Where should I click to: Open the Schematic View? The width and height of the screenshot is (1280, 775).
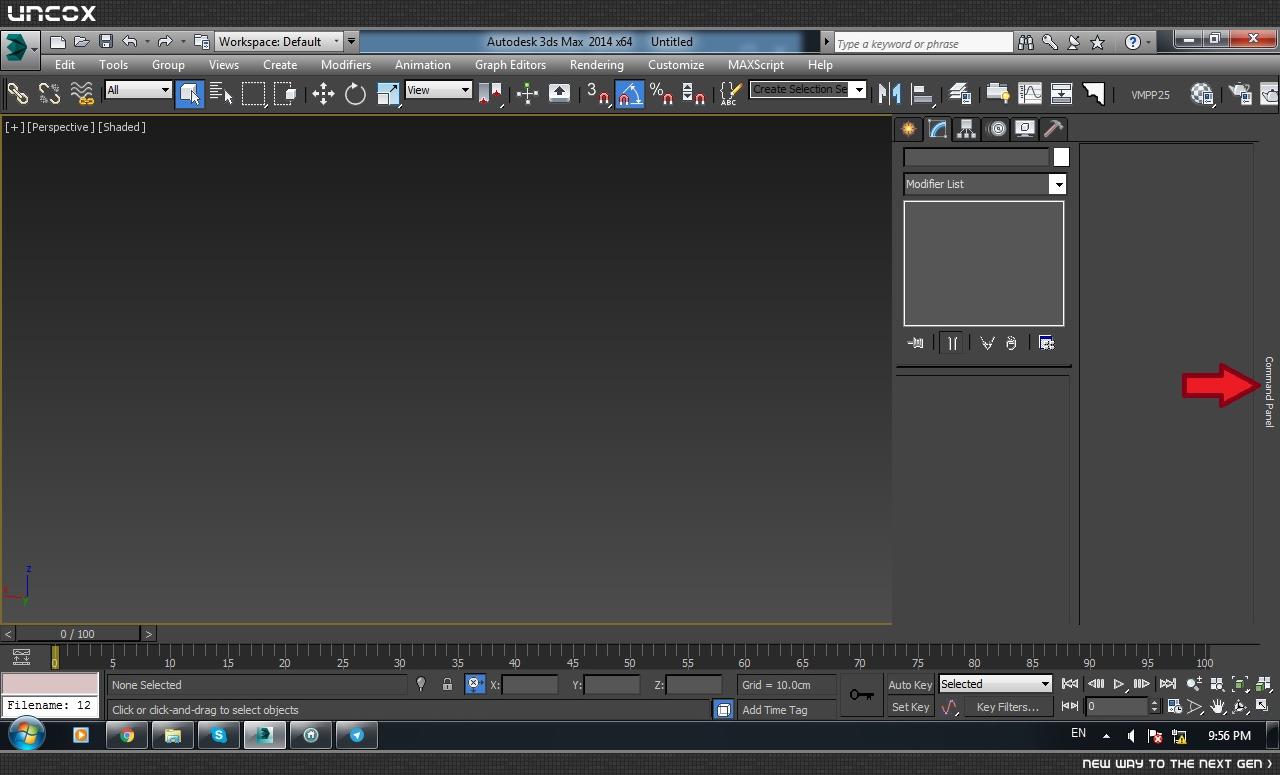pyautogui.click(x=1062, y=94)
